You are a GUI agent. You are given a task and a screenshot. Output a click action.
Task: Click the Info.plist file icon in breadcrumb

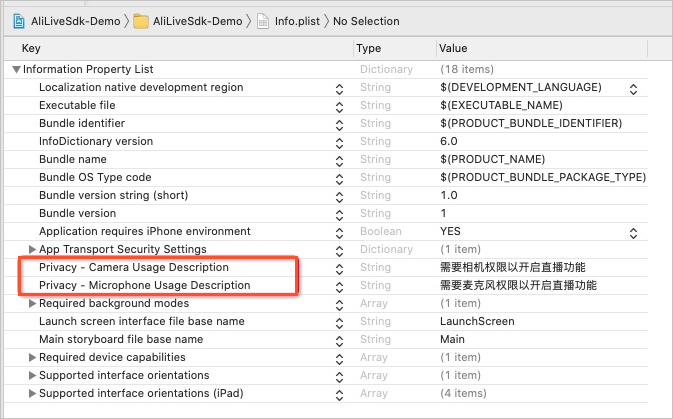tap(263, 21)
